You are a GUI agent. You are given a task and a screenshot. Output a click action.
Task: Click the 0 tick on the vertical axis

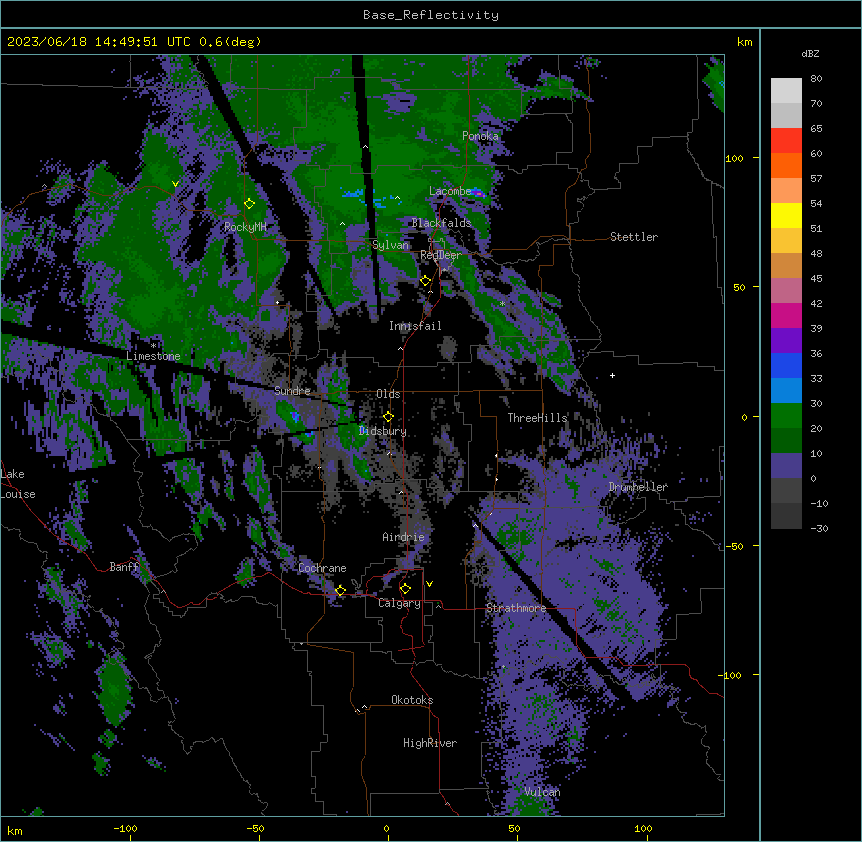click(x=744, y=417)
